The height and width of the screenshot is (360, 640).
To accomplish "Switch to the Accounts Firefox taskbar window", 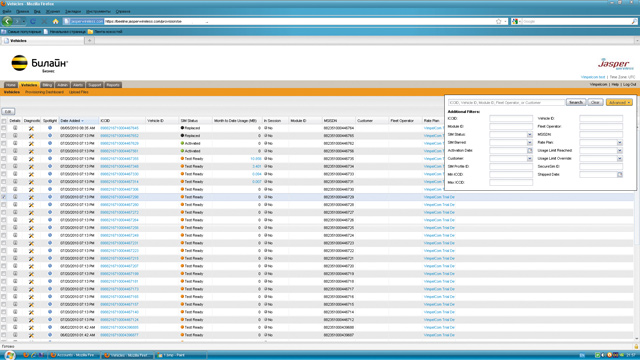I will tap(74, 355).
